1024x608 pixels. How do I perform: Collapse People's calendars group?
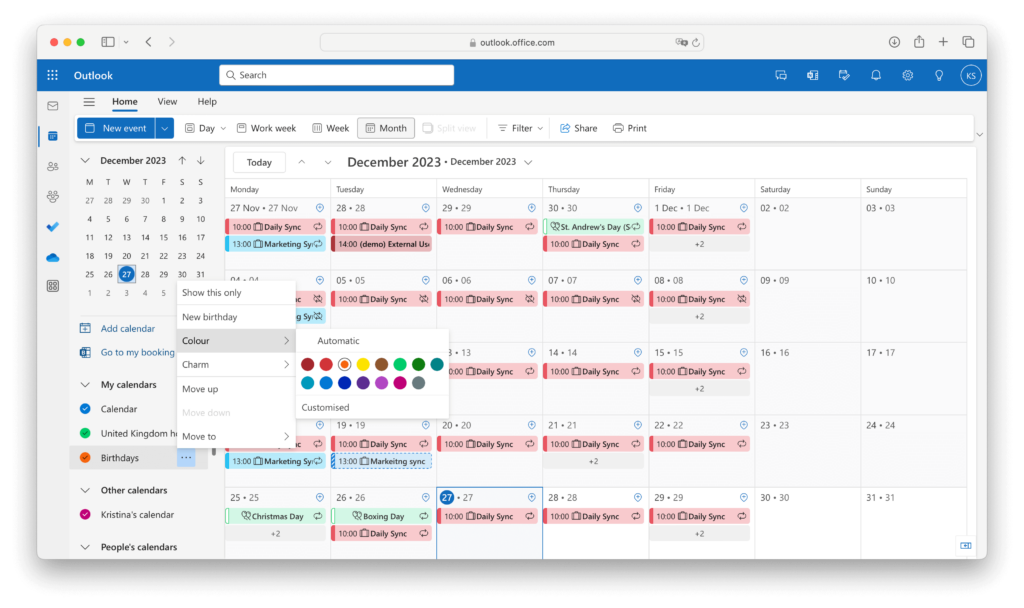[85, 547]
